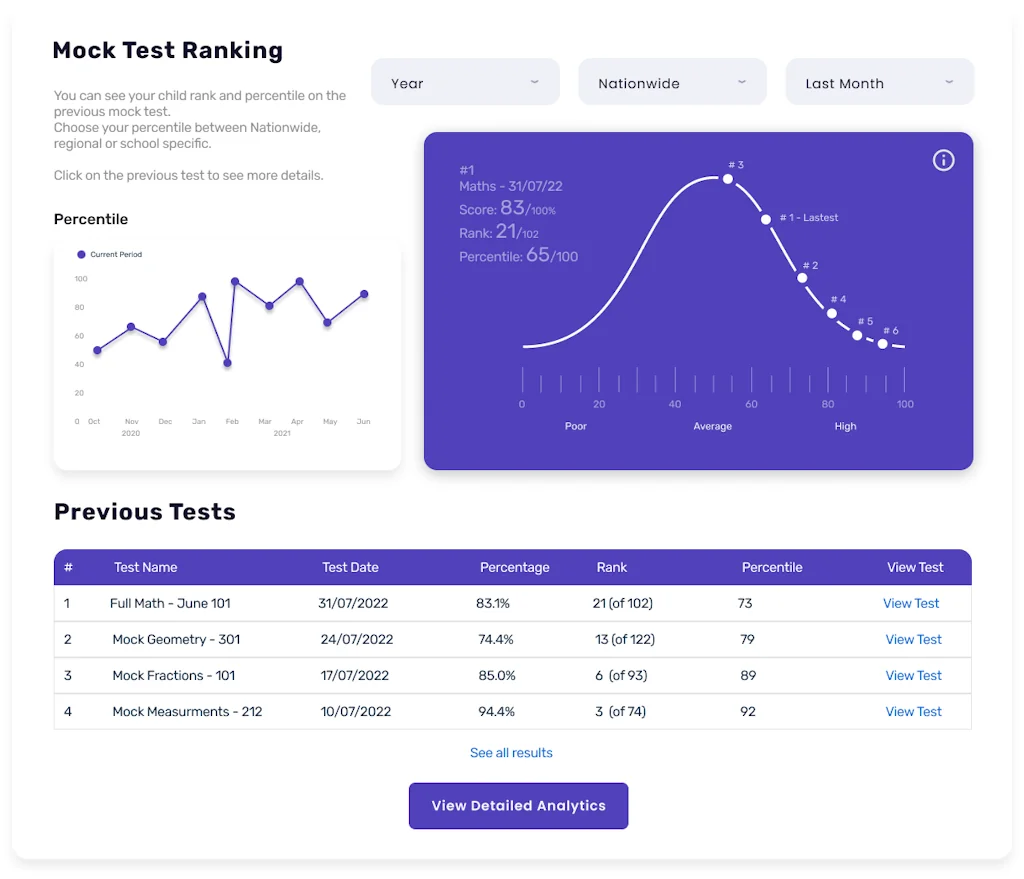The height and width of the screenshot is (879, 1024).
Task: Select the Test Date header in Previous Tests
Action: [x=350, y=567]
